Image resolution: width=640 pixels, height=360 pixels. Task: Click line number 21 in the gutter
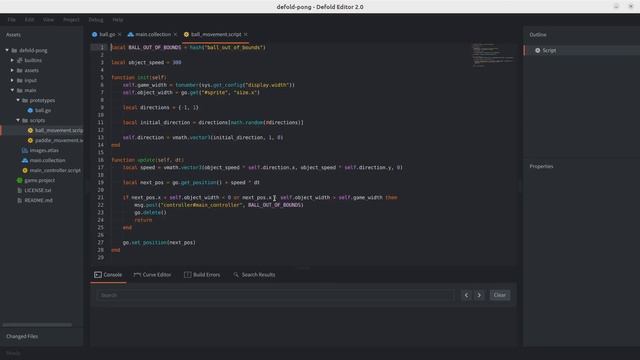(x=100, y=198)
